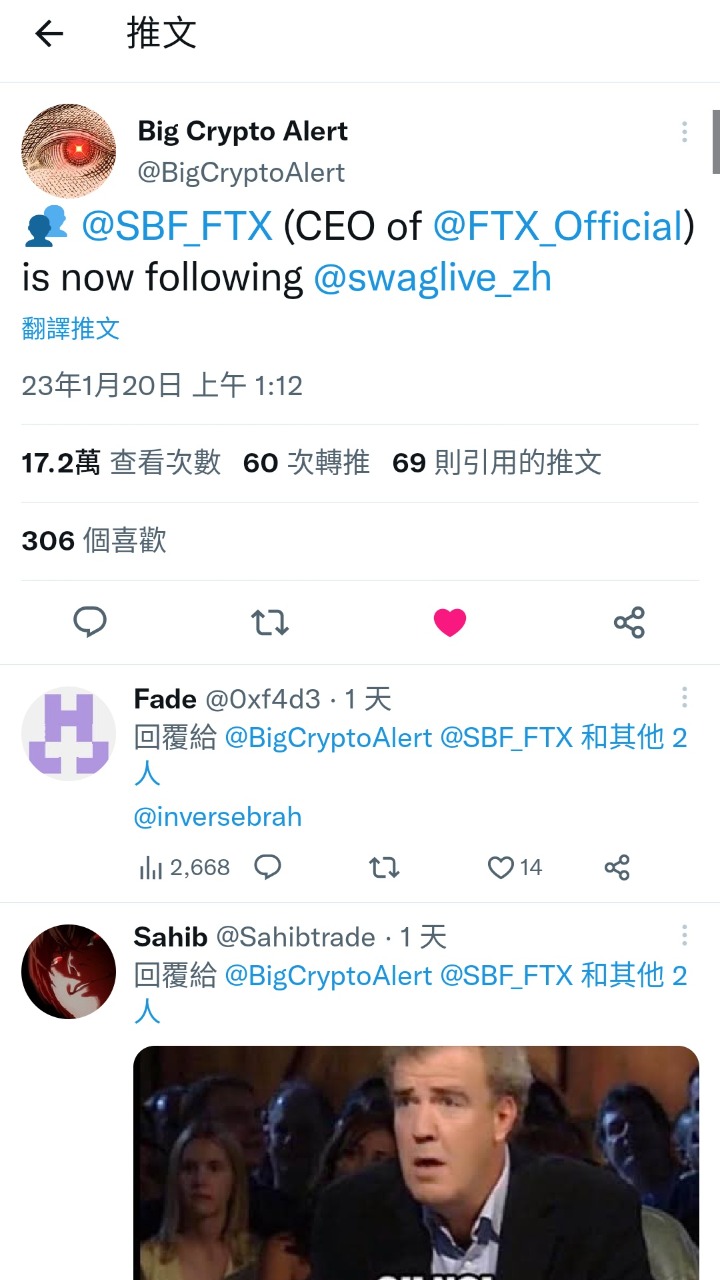Reply to Fade's comment

coord(267,867)
